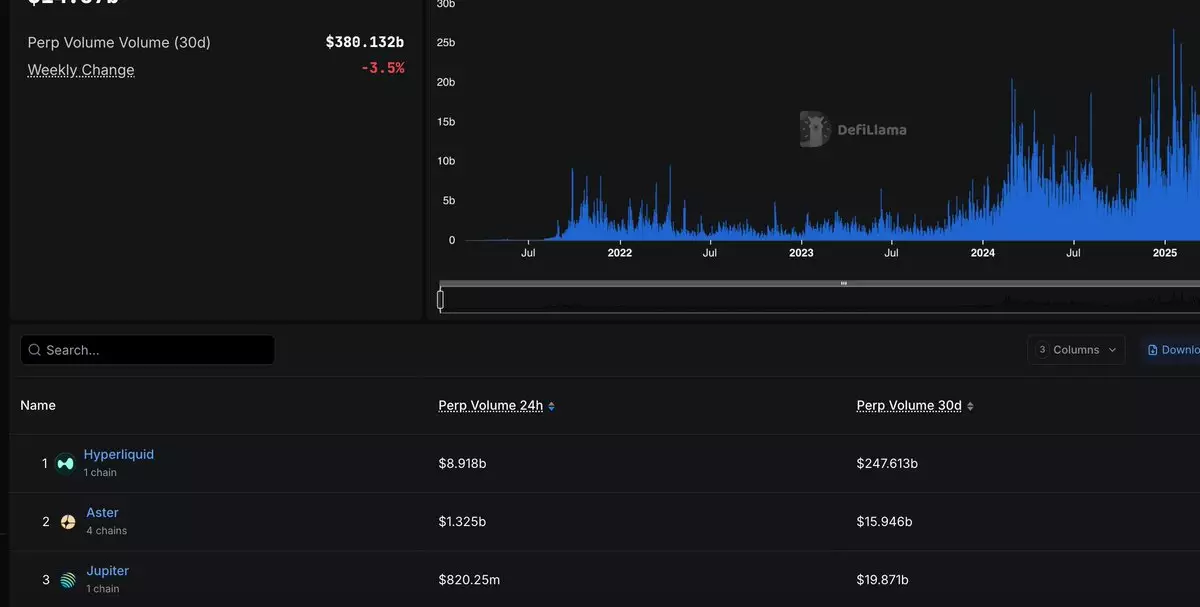Click Hyperliquid's $247.613b 30d volume
Viewport: 1200px width, 607px height.
887,463
